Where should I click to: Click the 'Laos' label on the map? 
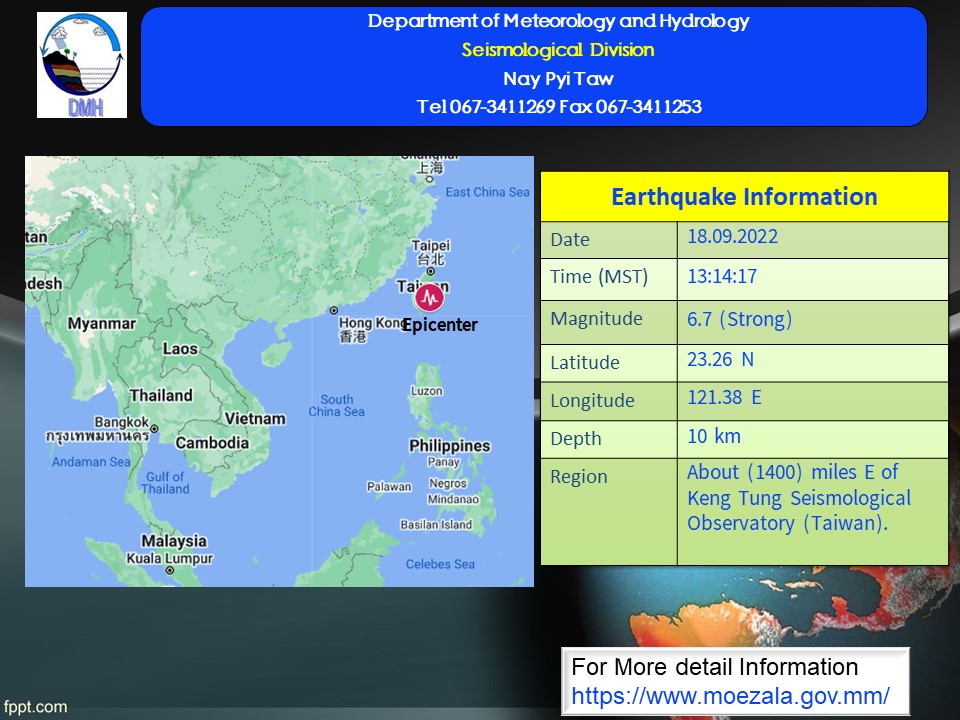pos(180,349)
